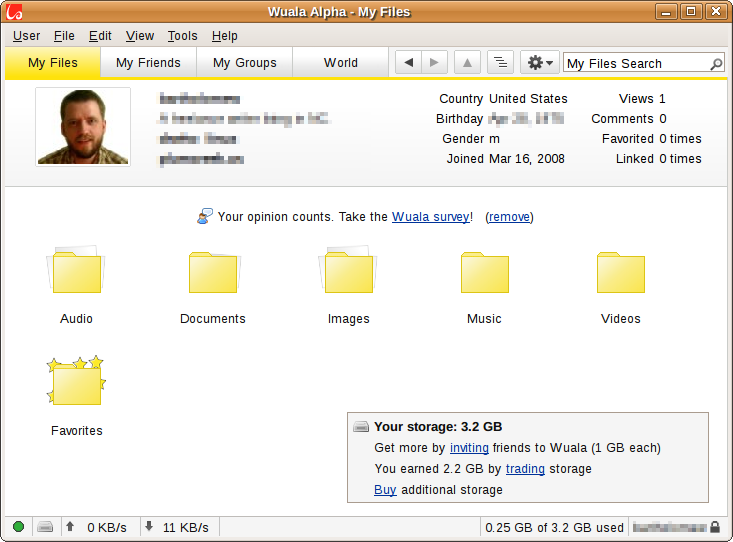Viewport: 733px width, 542px height.
Task: Click the Views count 1
Action: click(662, 99)
